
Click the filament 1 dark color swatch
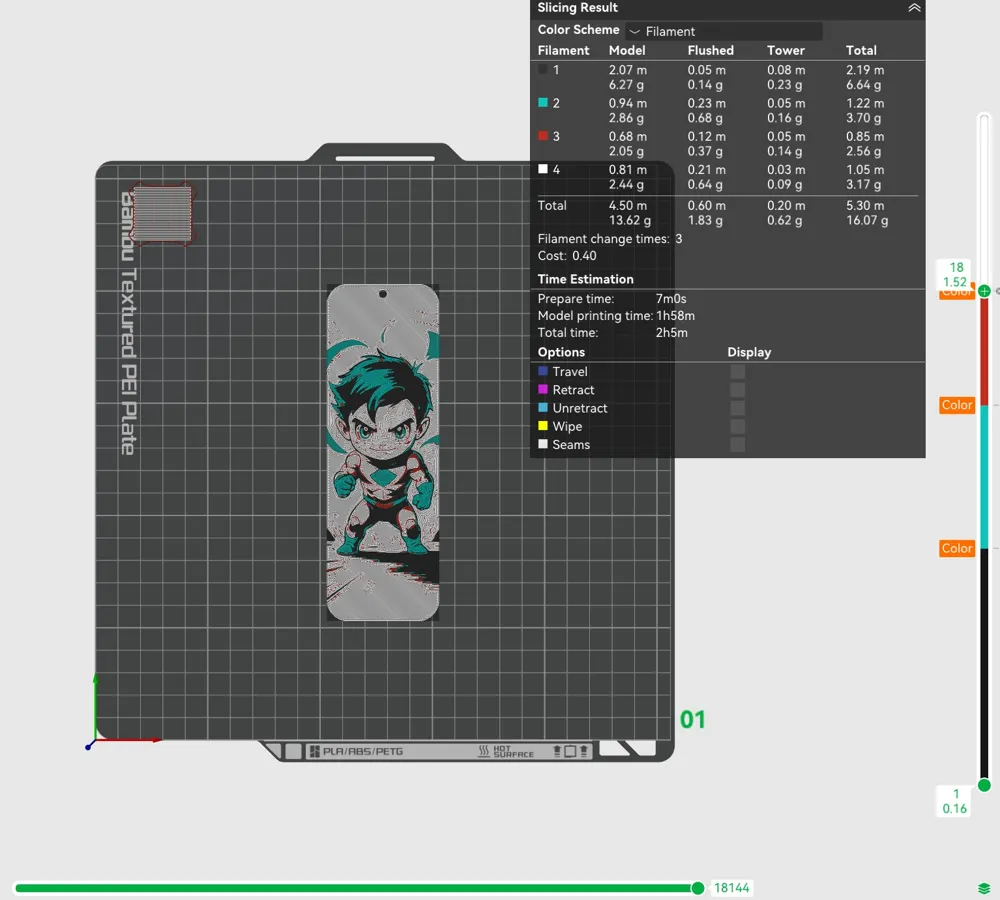[543, 70]
